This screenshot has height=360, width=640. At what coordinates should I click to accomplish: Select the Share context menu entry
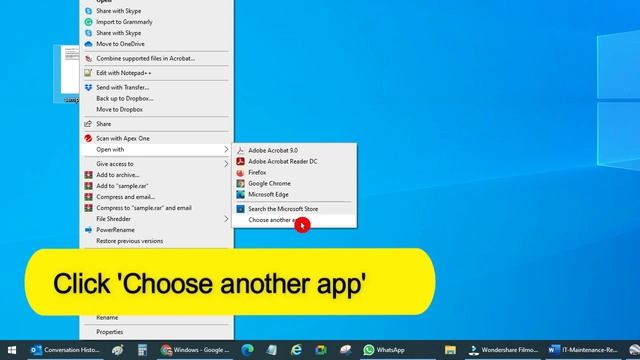157,124
